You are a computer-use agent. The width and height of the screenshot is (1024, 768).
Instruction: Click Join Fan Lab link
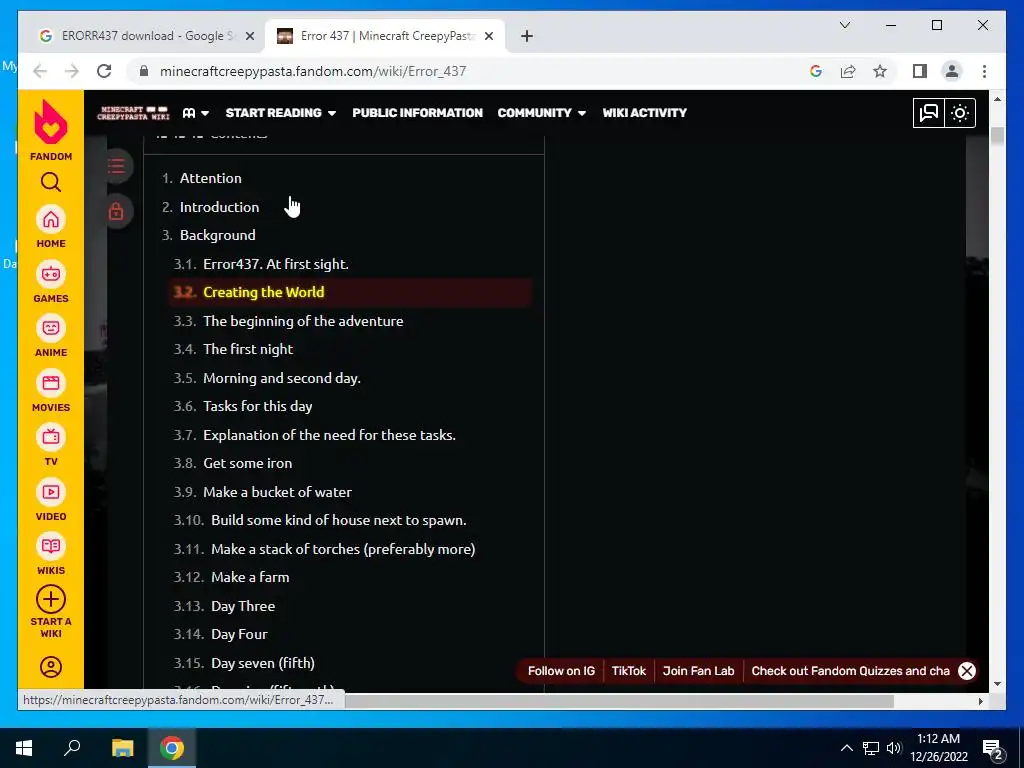point(698,671)
